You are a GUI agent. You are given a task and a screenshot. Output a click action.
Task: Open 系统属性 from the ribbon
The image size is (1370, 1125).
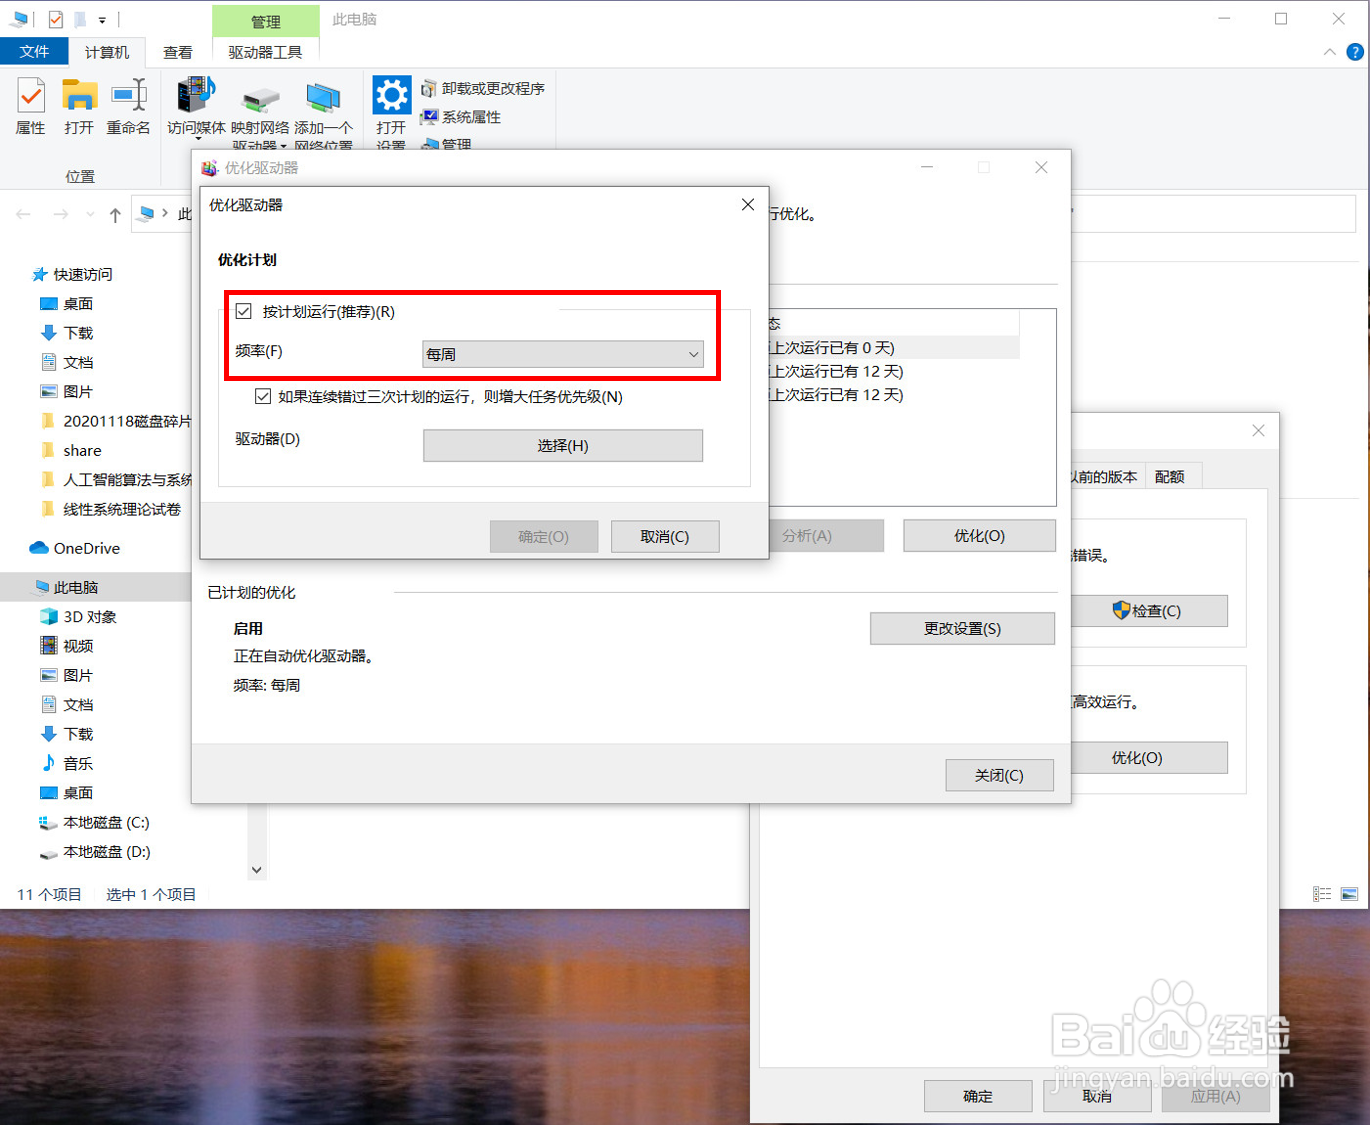tap(461, 117)
